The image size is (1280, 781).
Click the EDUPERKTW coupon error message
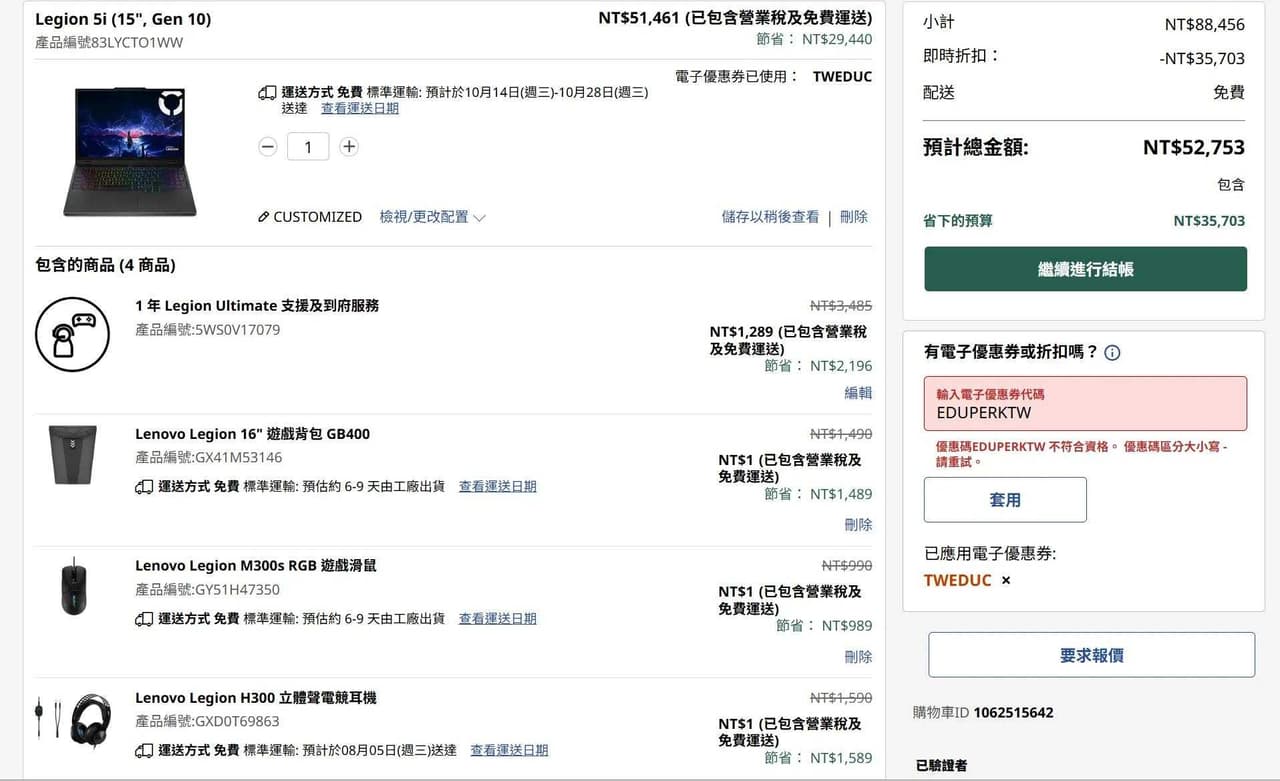[1081, 454]
